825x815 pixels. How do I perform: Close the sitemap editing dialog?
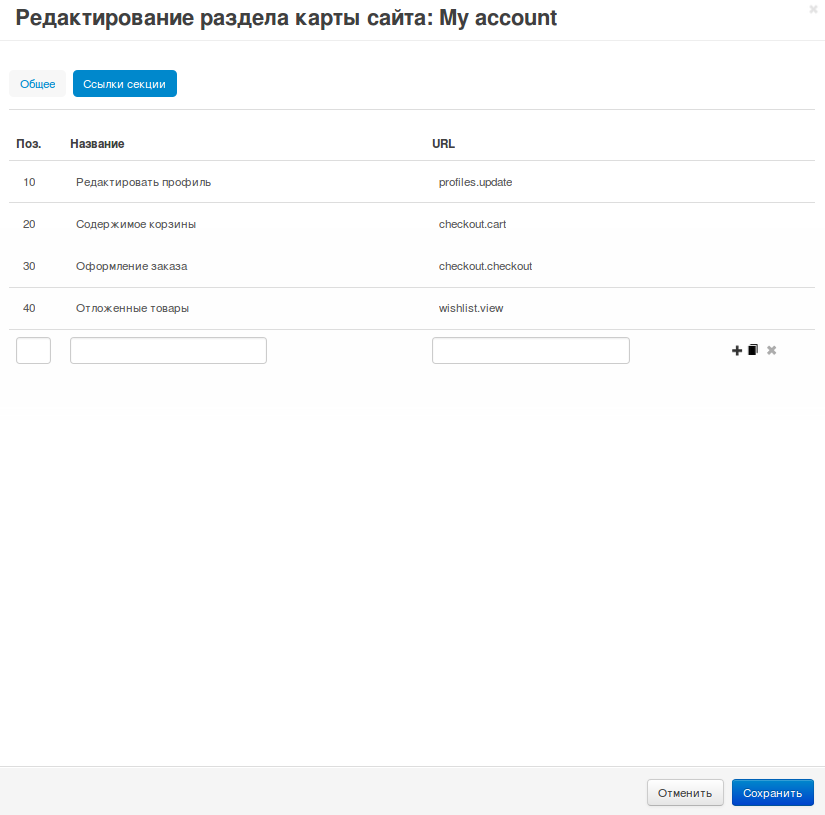point(812,10)
